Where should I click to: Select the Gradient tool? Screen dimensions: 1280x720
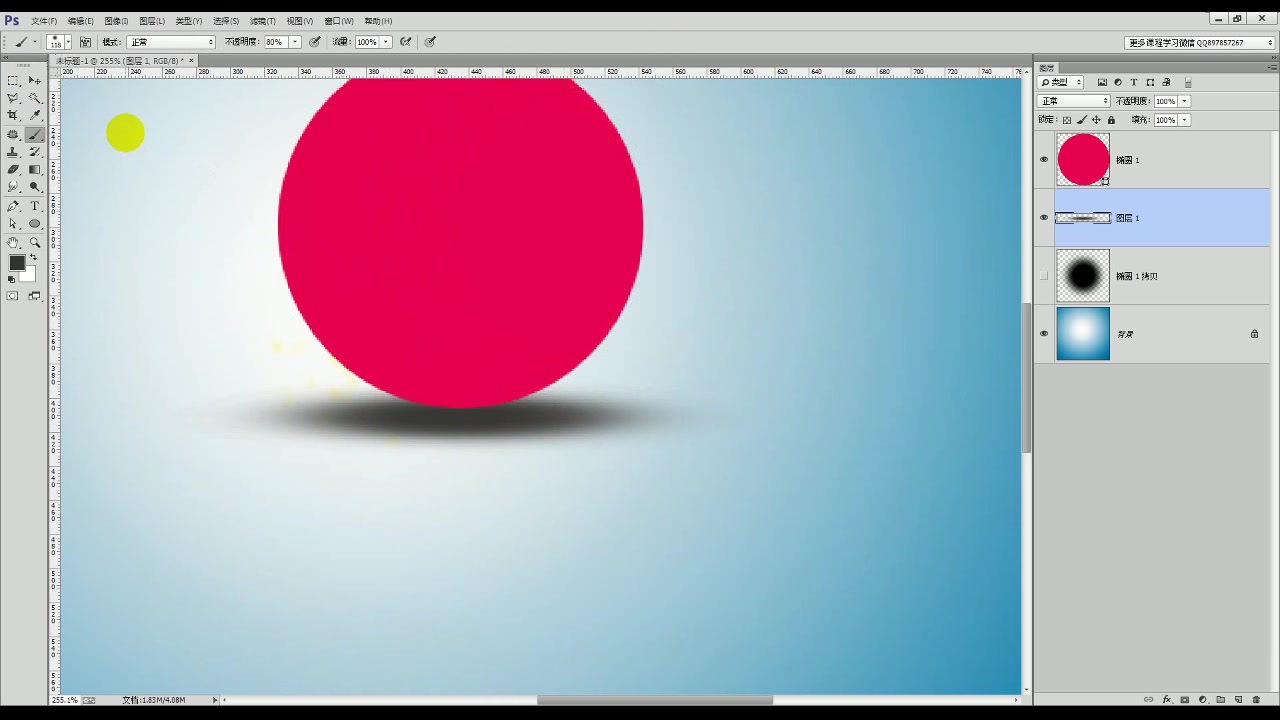34,169
